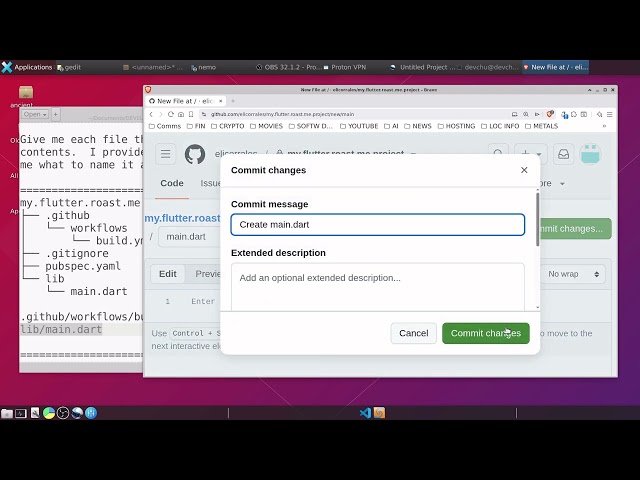The image size is (640, 480).
Task: Open the METALS bookmarks folder
Action: tap(541, 126)
